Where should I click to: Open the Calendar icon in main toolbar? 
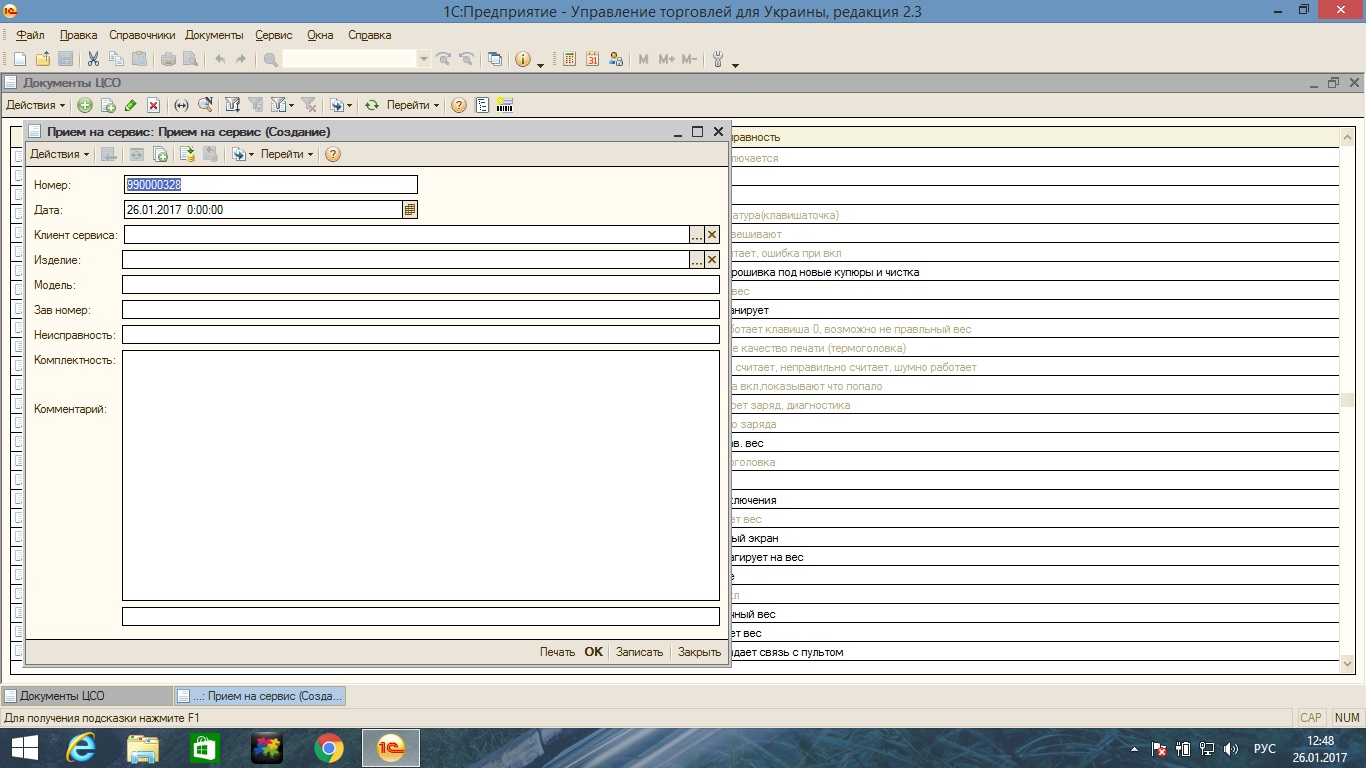tap(593, 60)
